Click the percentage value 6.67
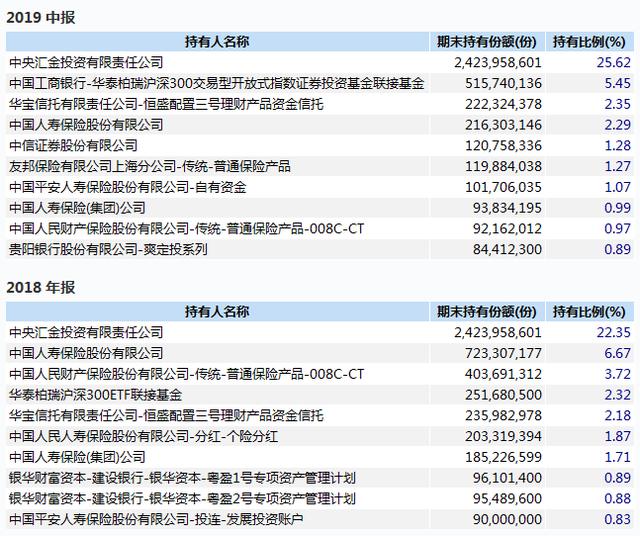The image size is (640, 536). pyautogui.click(x=618, y=354)
